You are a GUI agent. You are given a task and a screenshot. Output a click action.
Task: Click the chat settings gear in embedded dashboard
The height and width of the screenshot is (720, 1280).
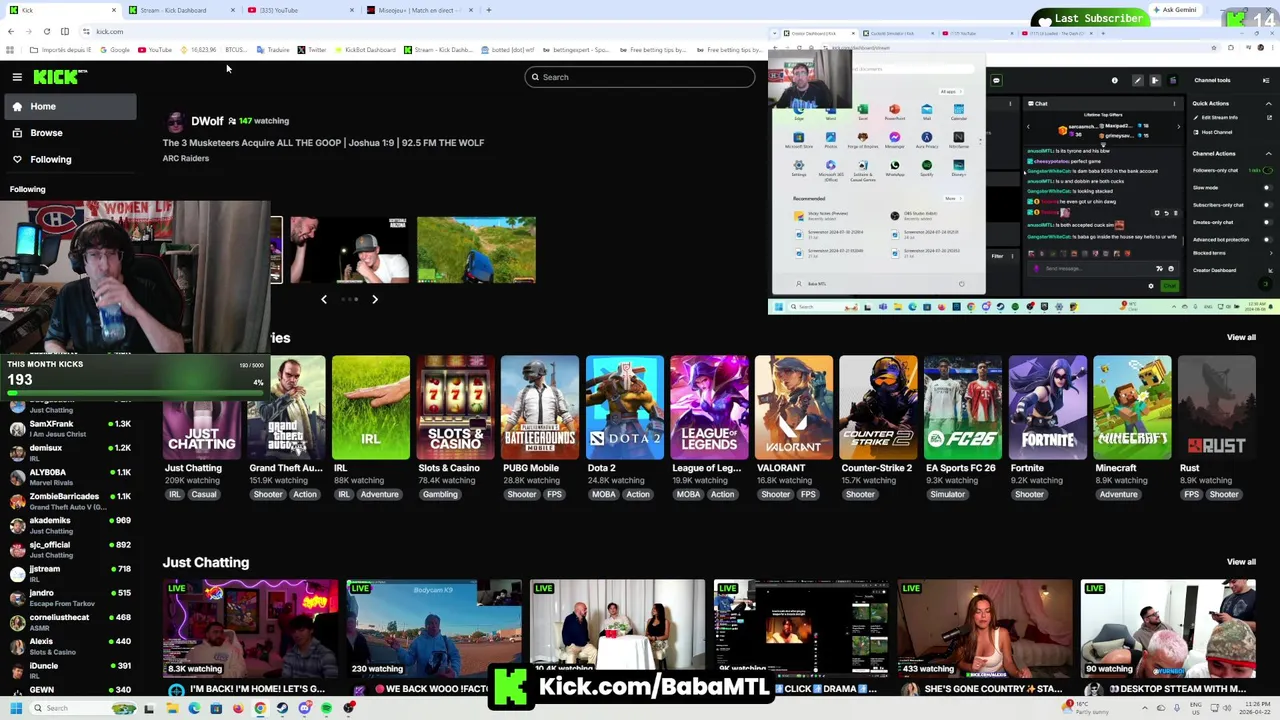pos(1150,286)
